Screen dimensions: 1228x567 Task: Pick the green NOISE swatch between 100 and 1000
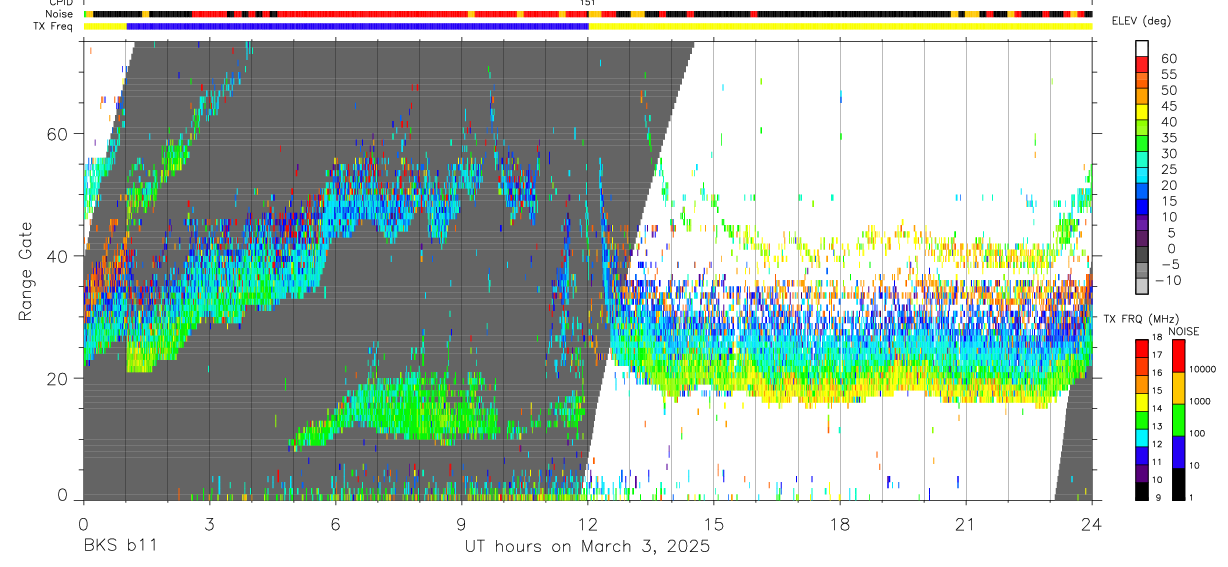coord(1179,420)
